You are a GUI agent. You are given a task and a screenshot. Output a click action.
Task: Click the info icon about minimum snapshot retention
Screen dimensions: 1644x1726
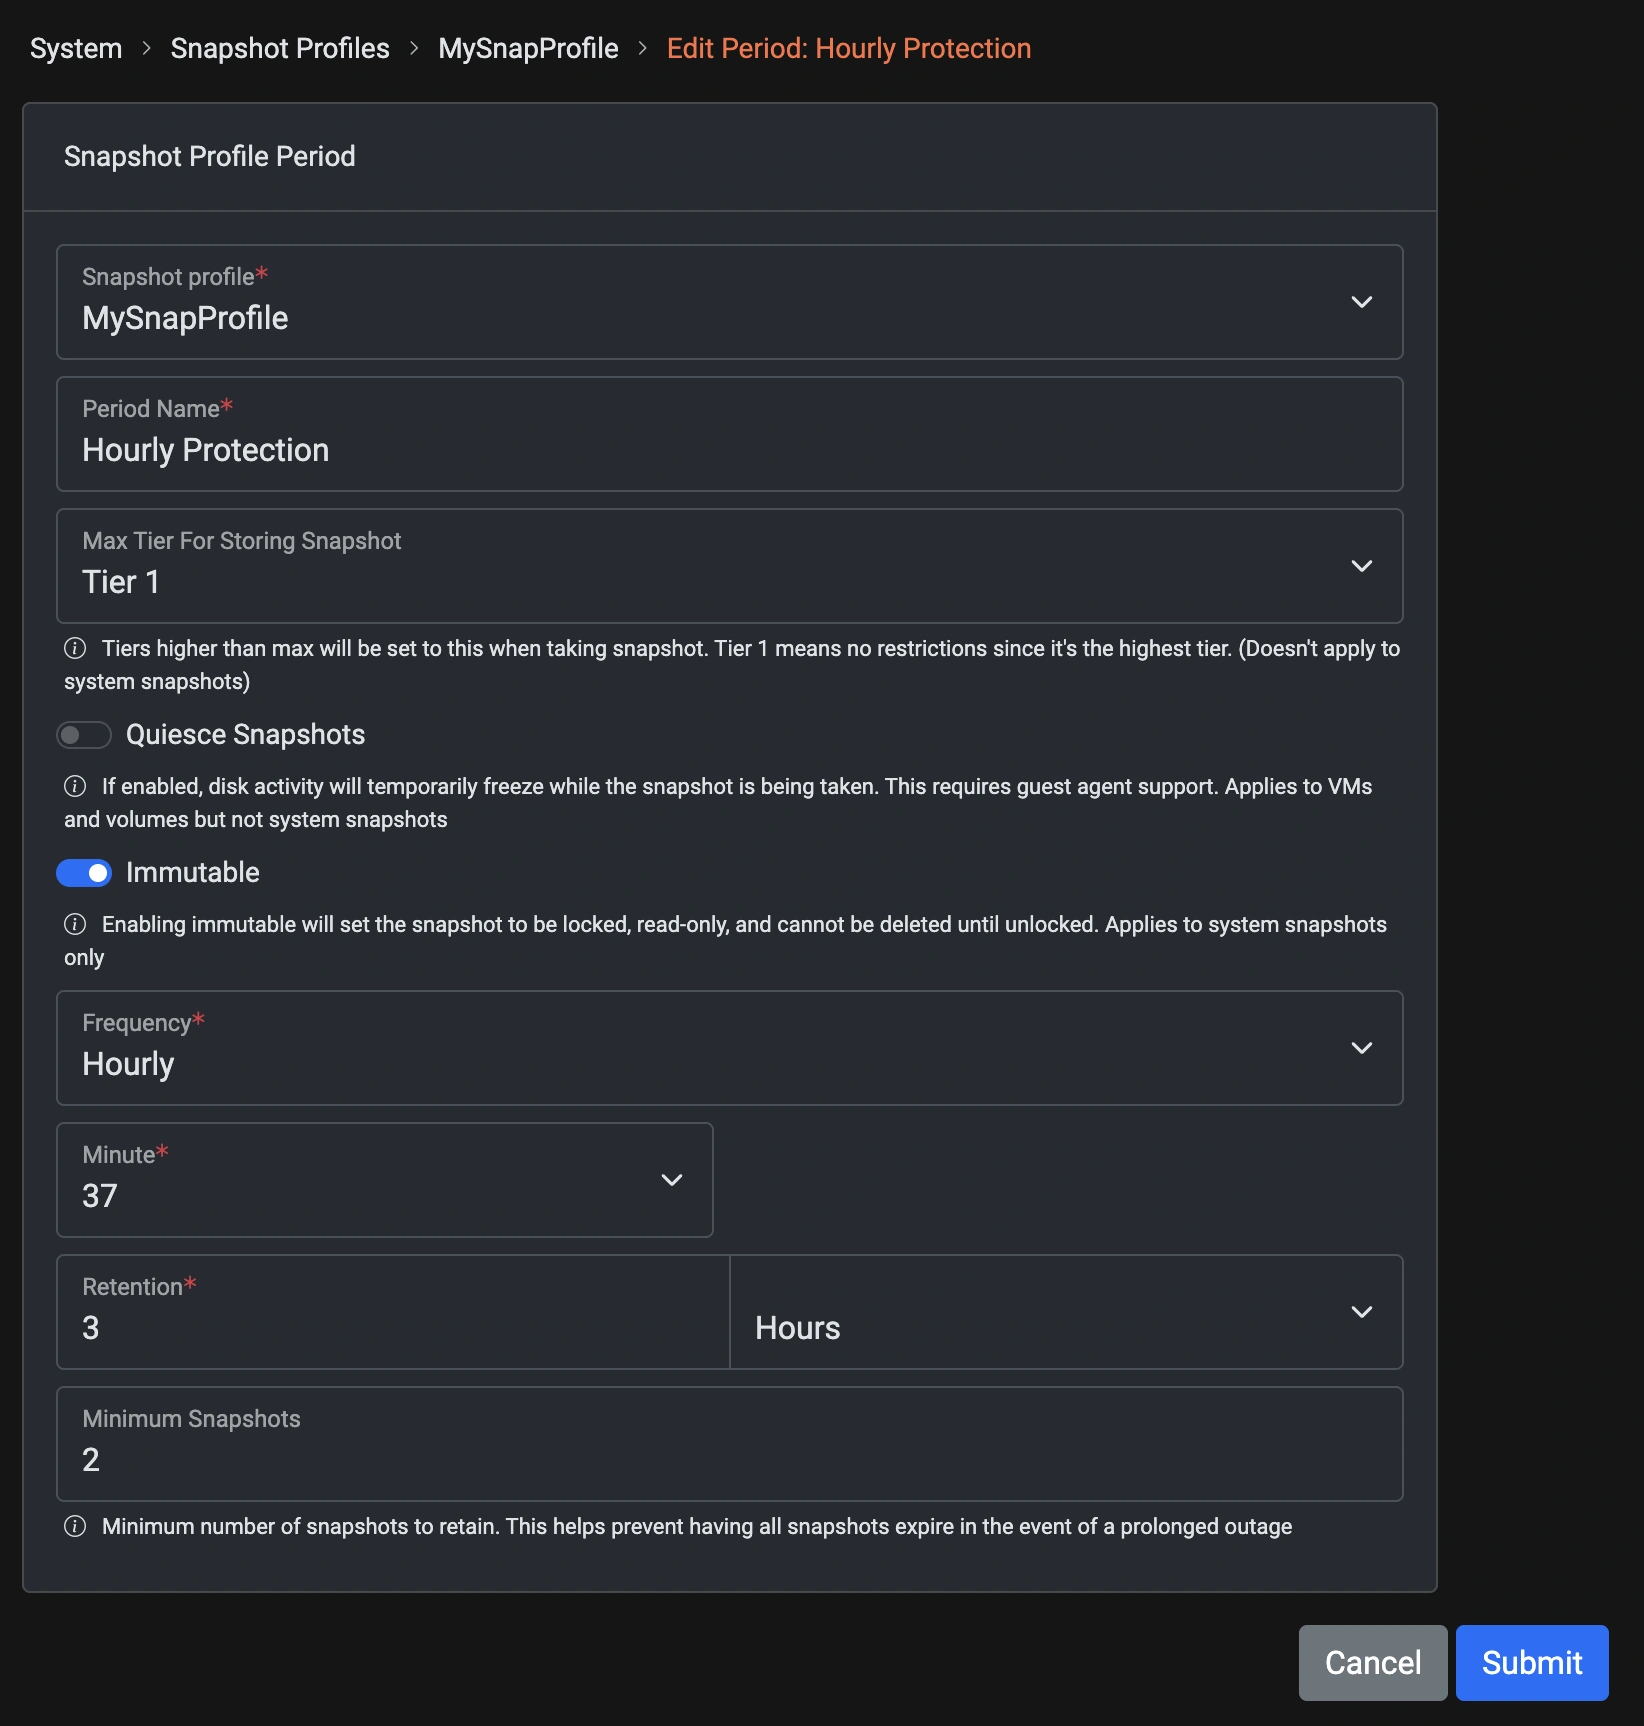tap(76, 1526)
